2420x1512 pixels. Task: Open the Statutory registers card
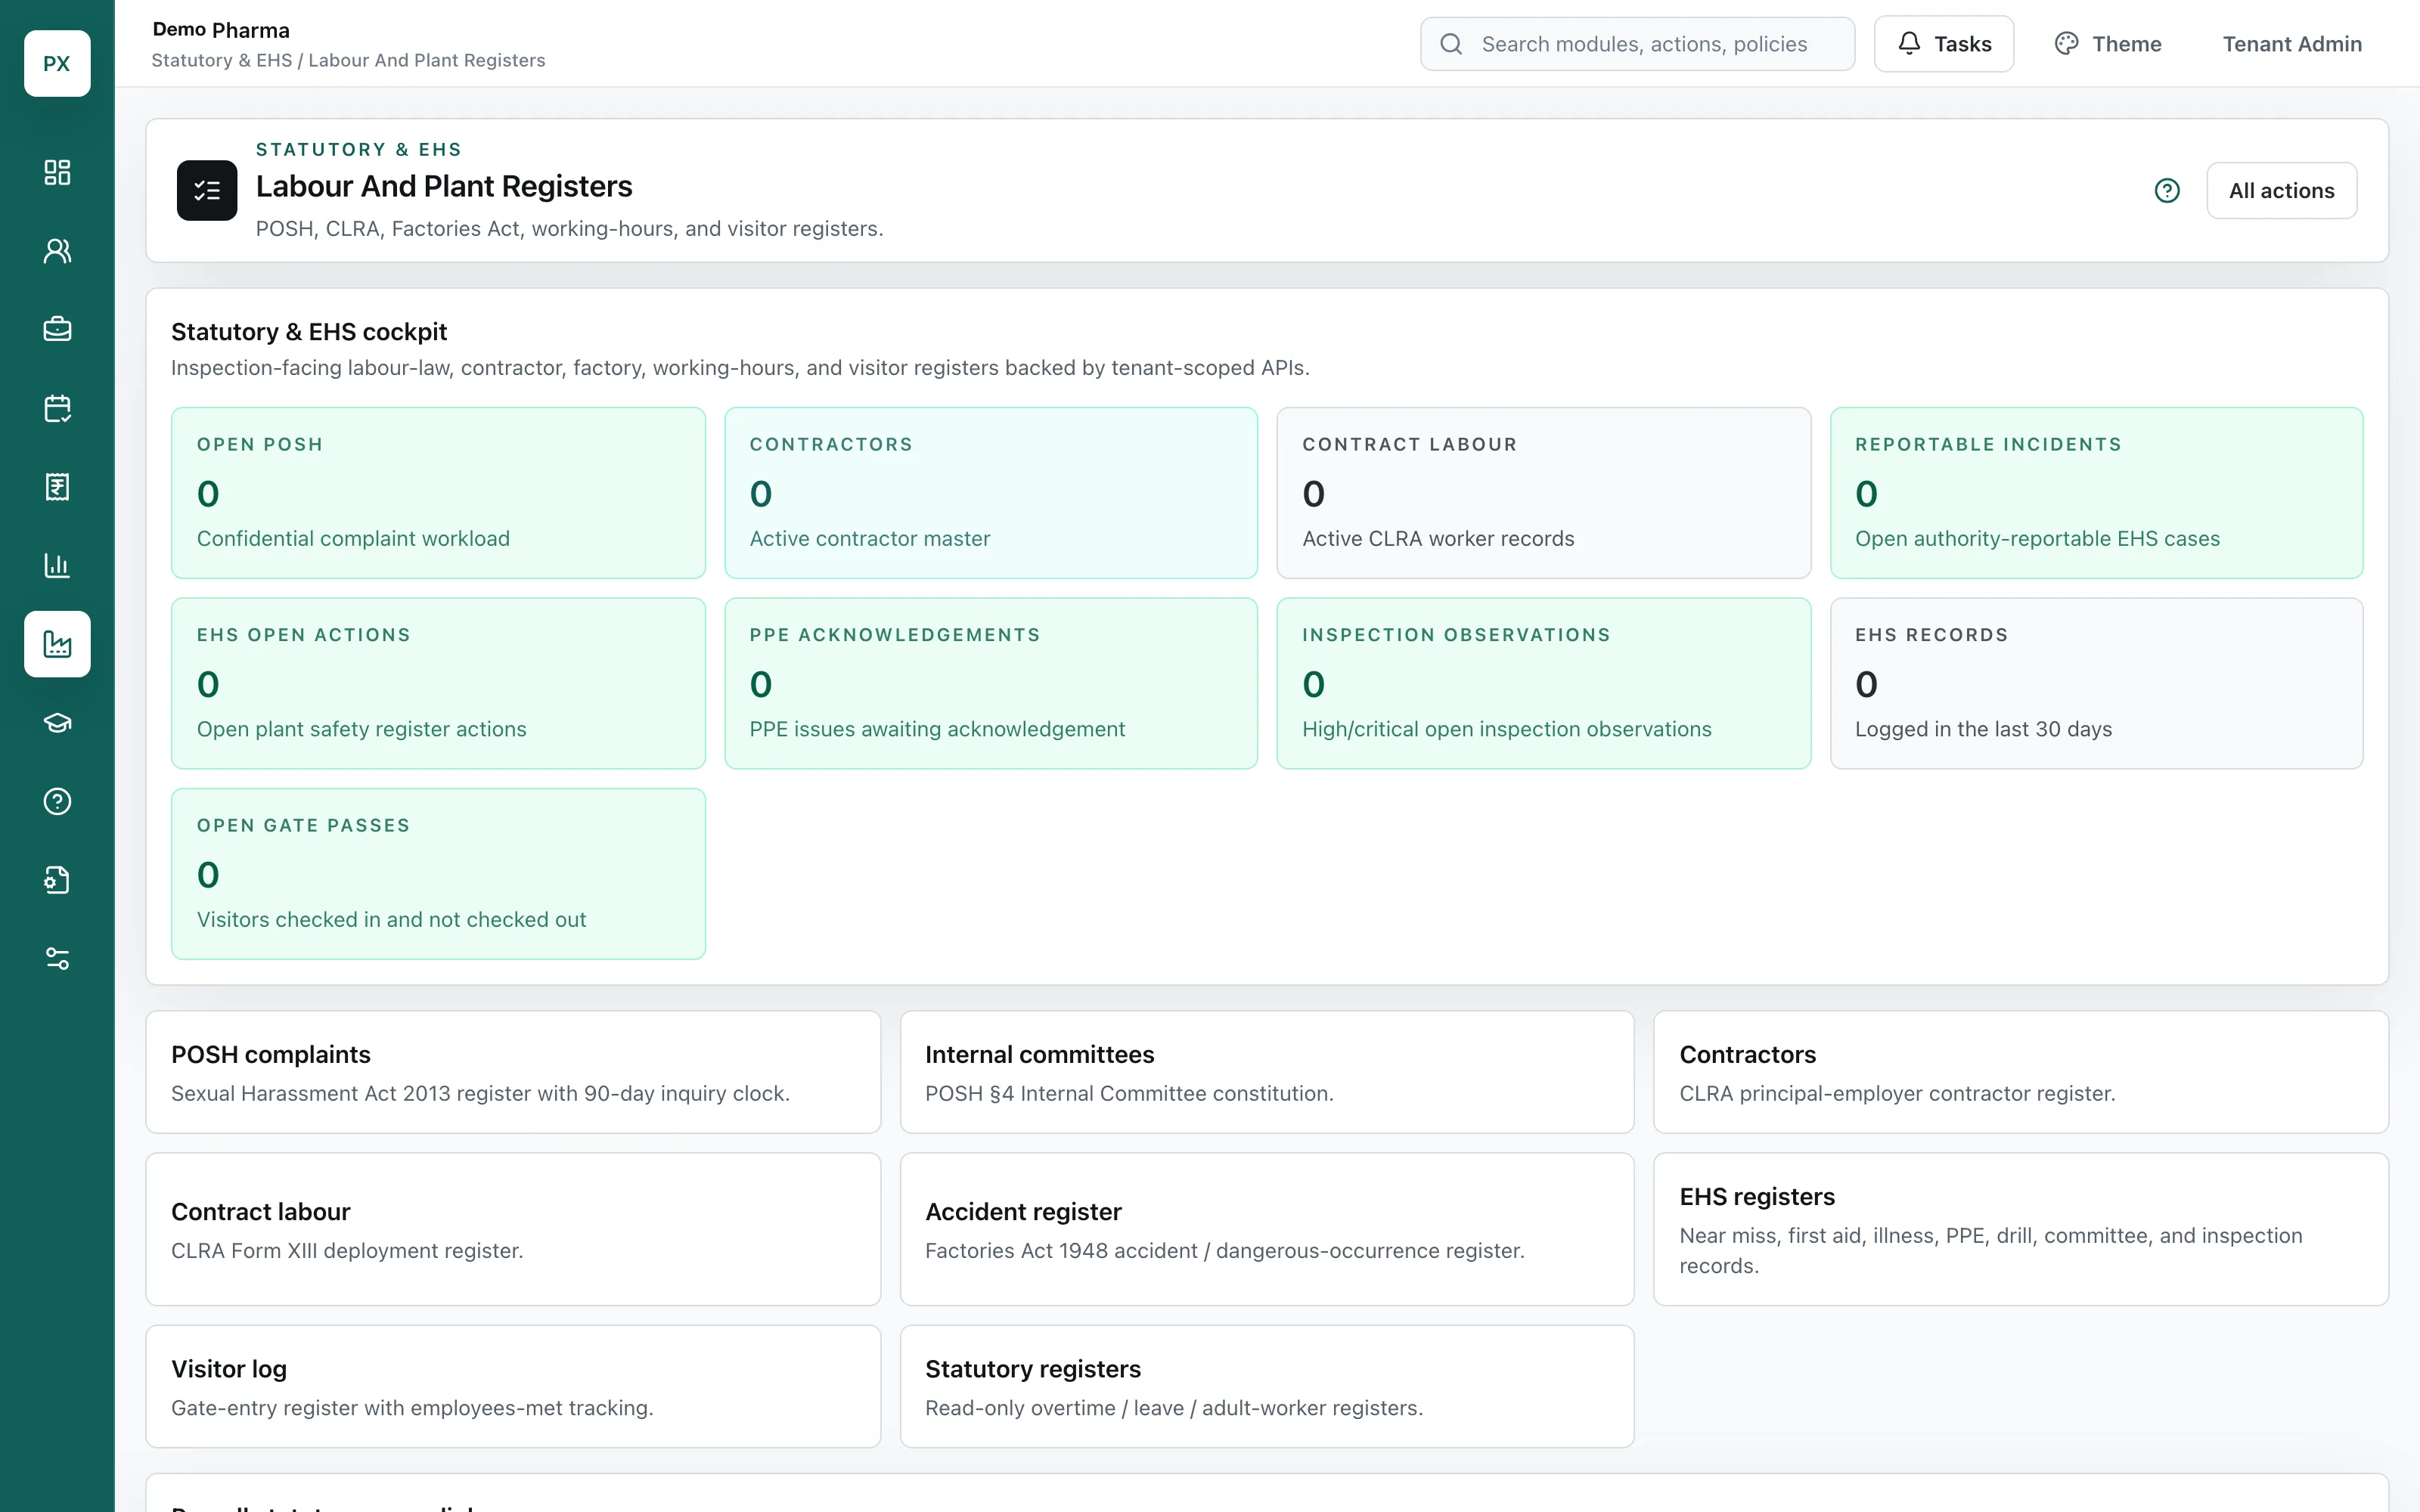pyautogui.click(x=1267, y=1386)
